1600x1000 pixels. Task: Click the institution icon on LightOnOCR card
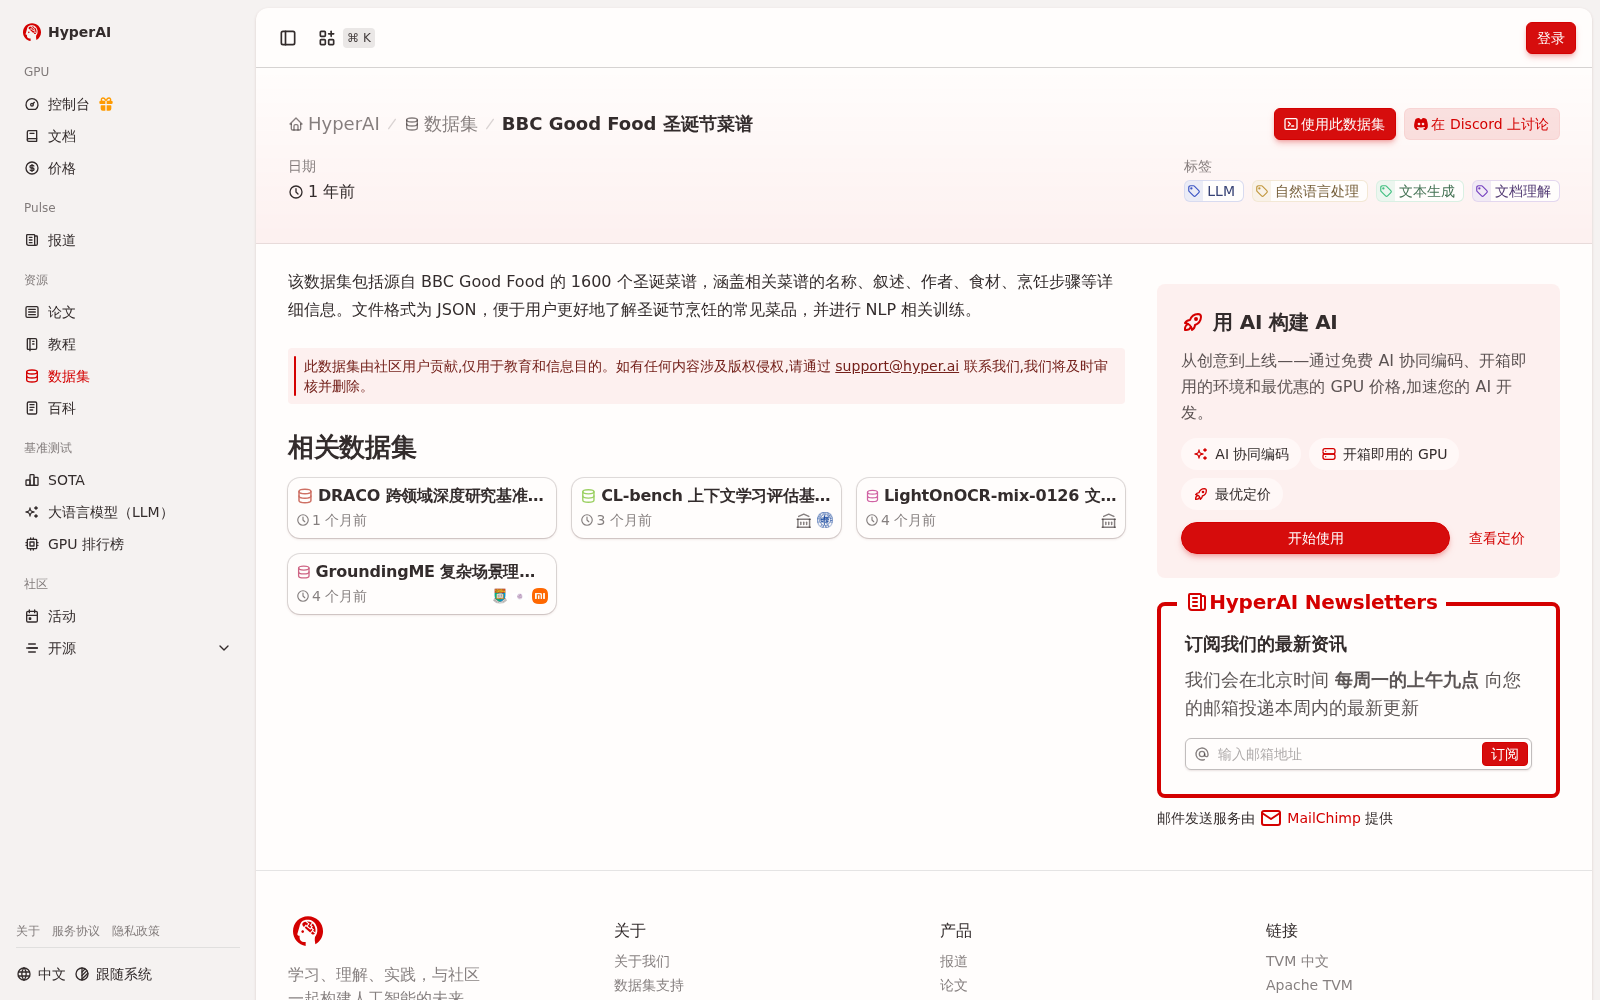[1109, 521]
